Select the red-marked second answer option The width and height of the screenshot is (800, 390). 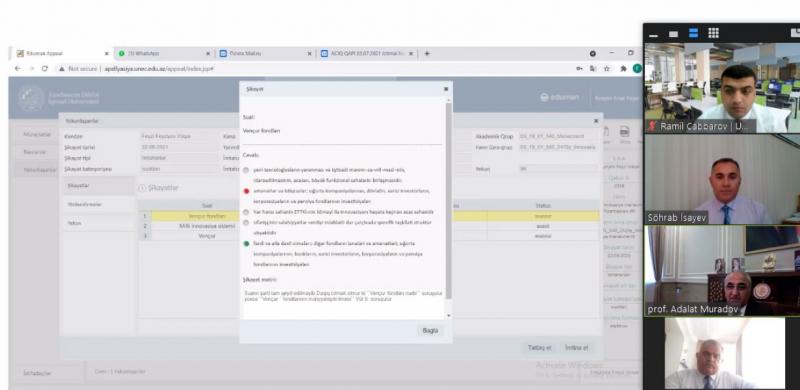[246, 191]
